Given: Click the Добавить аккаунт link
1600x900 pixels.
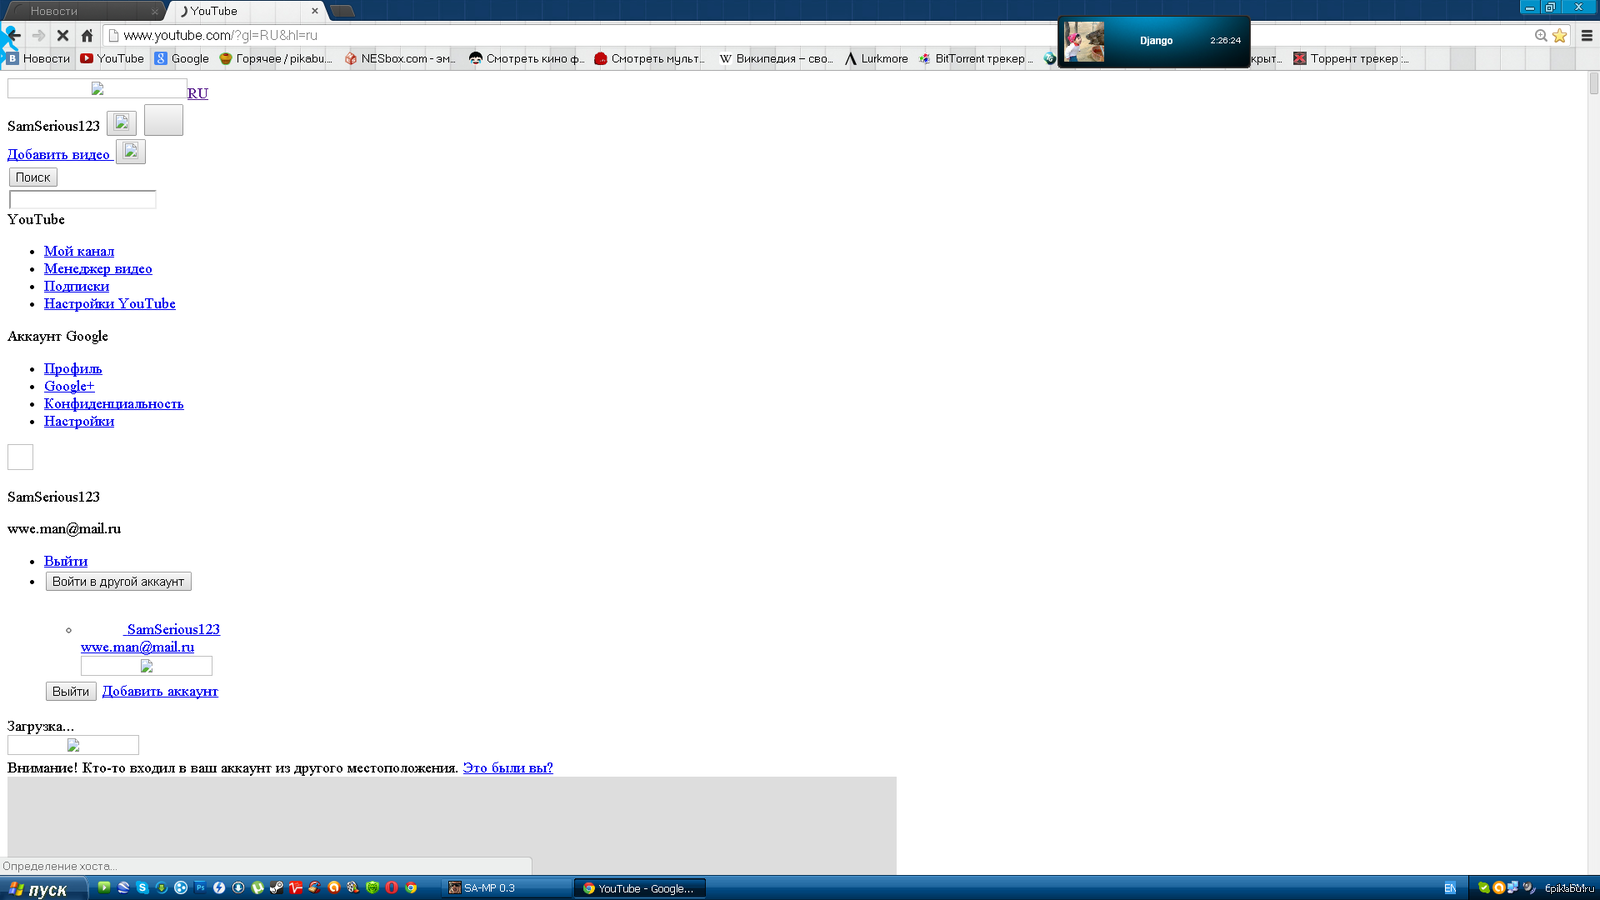Looking at the screenshot, I should pos(160,691).
